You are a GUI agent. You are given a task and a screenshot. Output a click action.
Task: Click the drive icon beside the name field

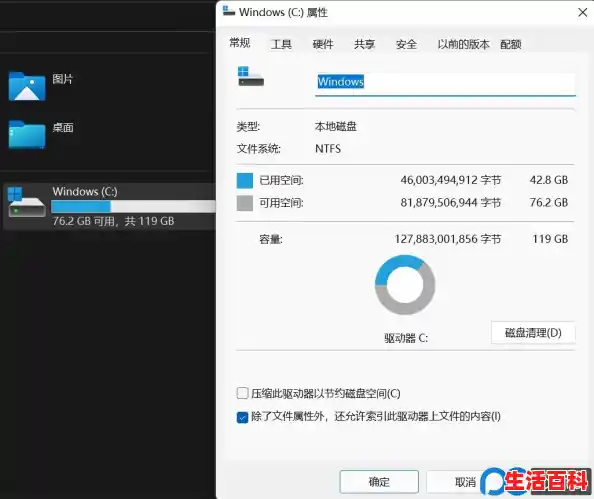(250, 77)
